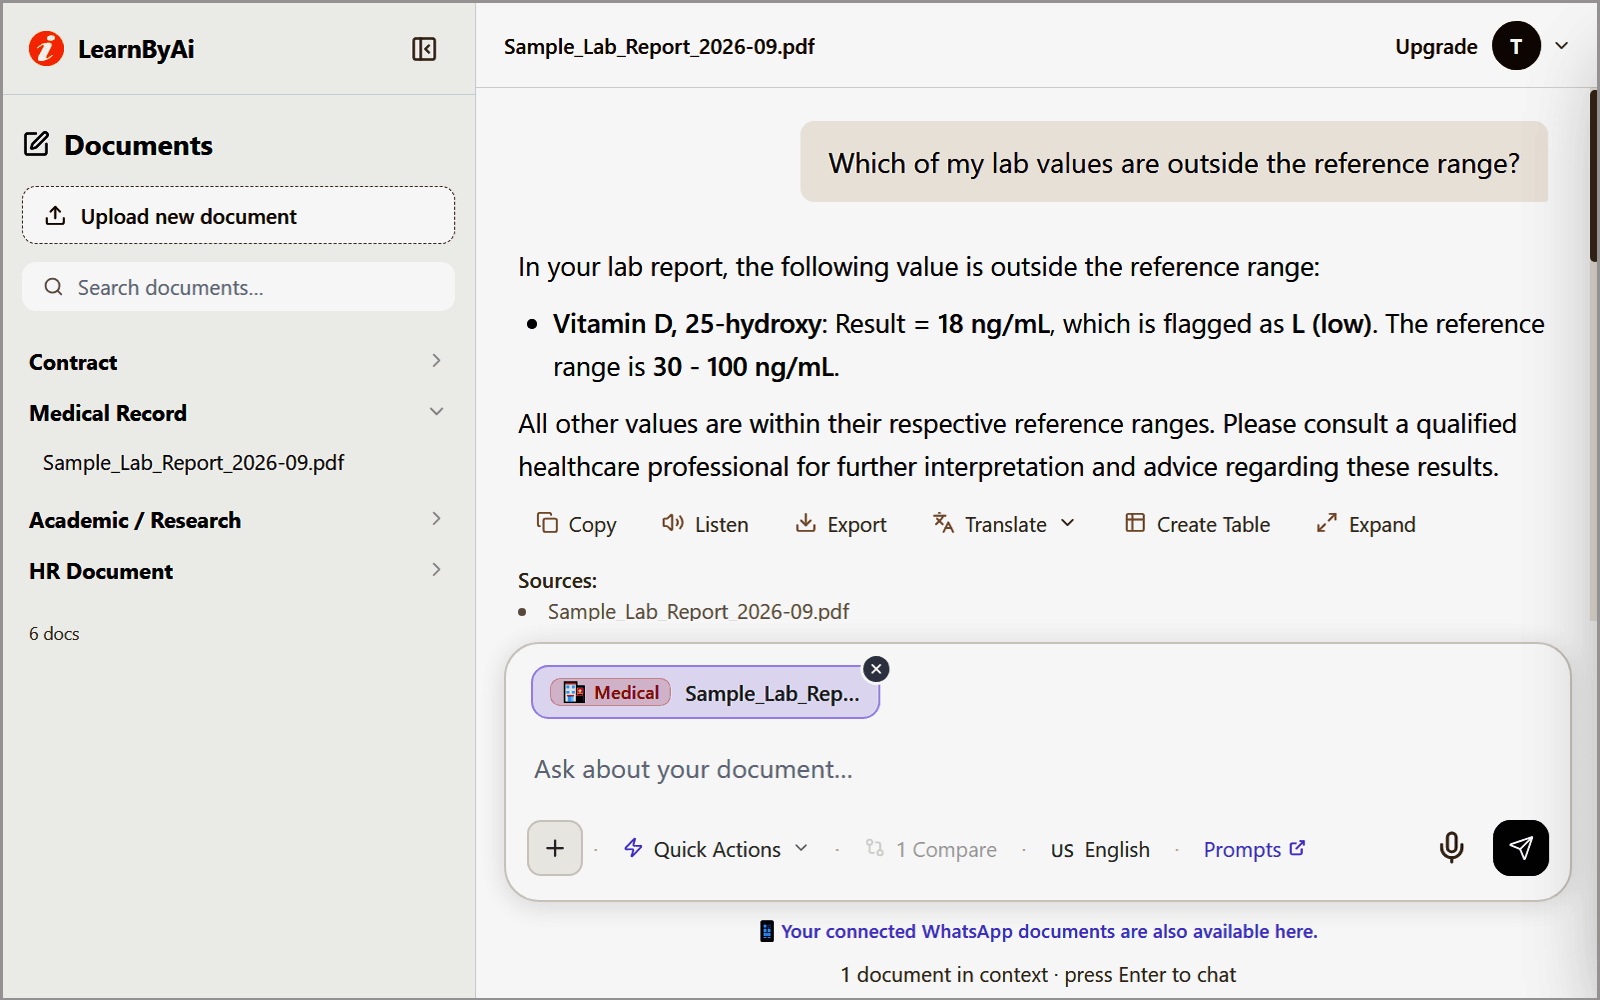Click the Ask about your document field
This screenshot has height=1000, width=1600.
(1037, 769)
